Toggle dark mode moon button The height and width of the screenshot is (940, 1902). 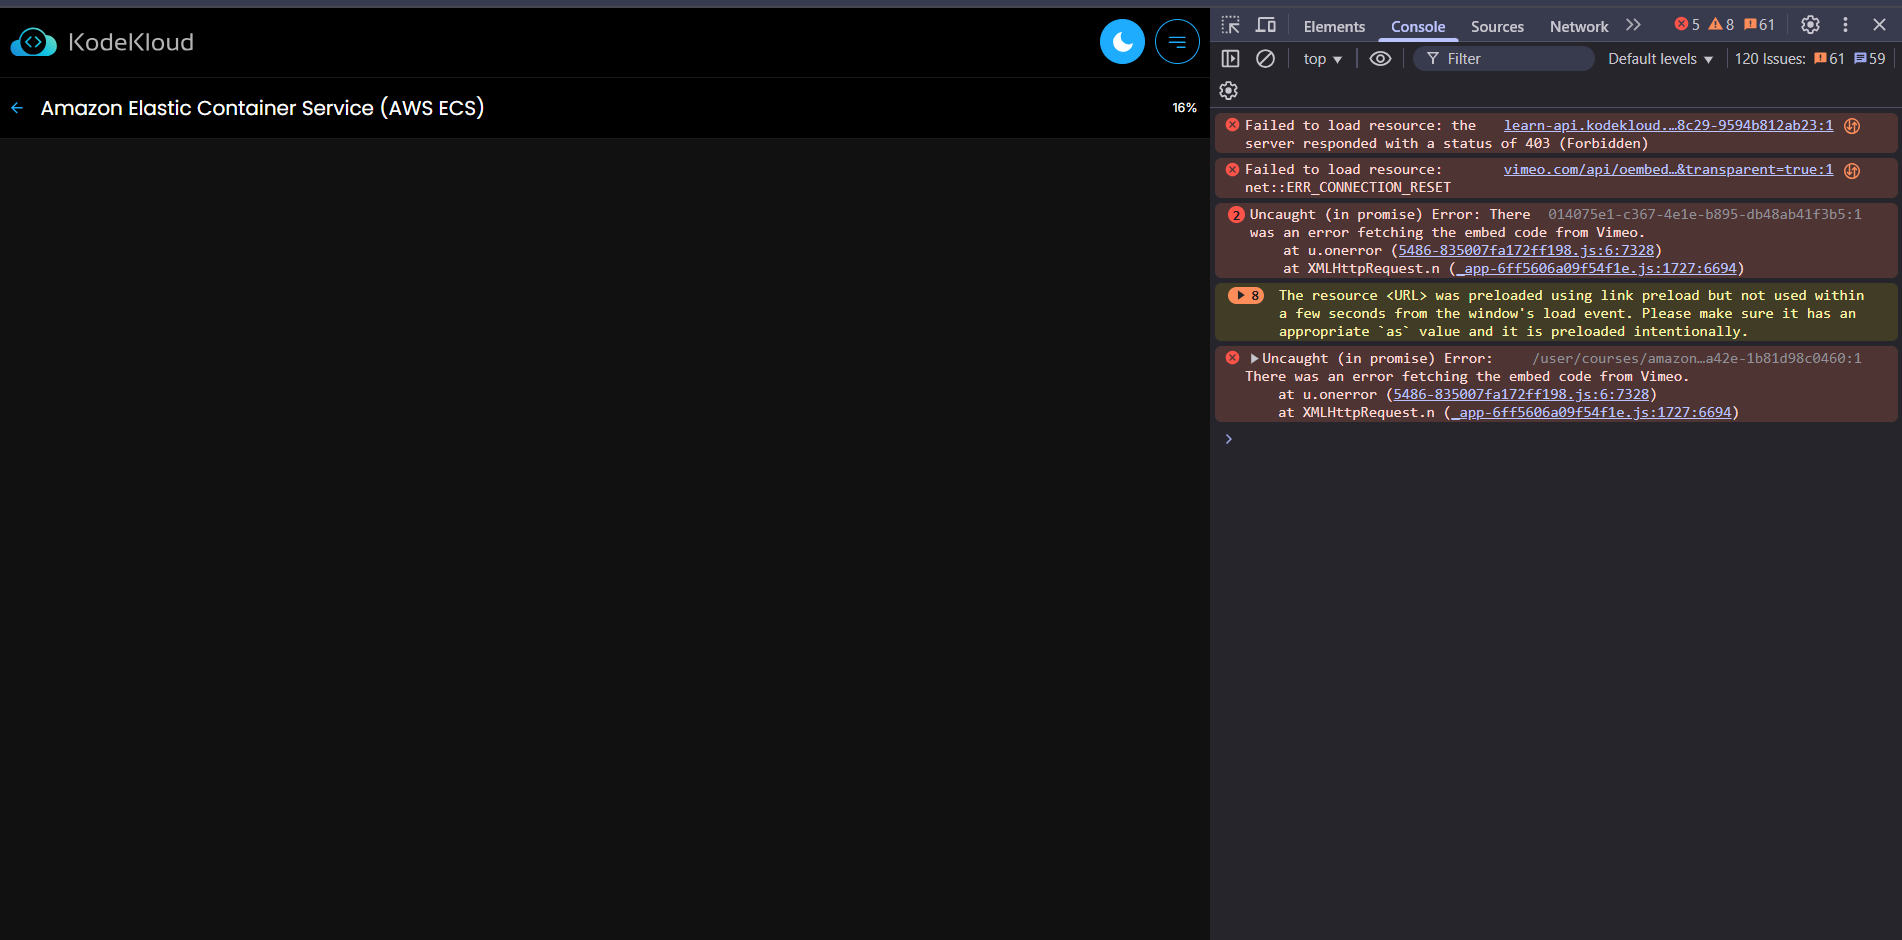(x=1122, y=42)
